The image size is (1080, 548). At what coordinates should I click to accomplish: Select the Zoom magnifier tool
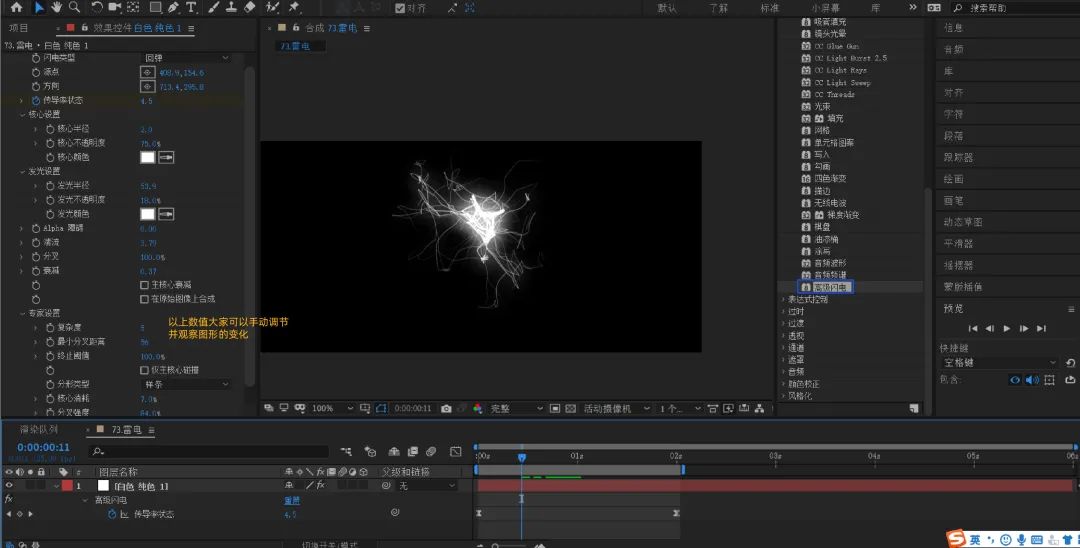pyautogui.click(x=74, y=8)
